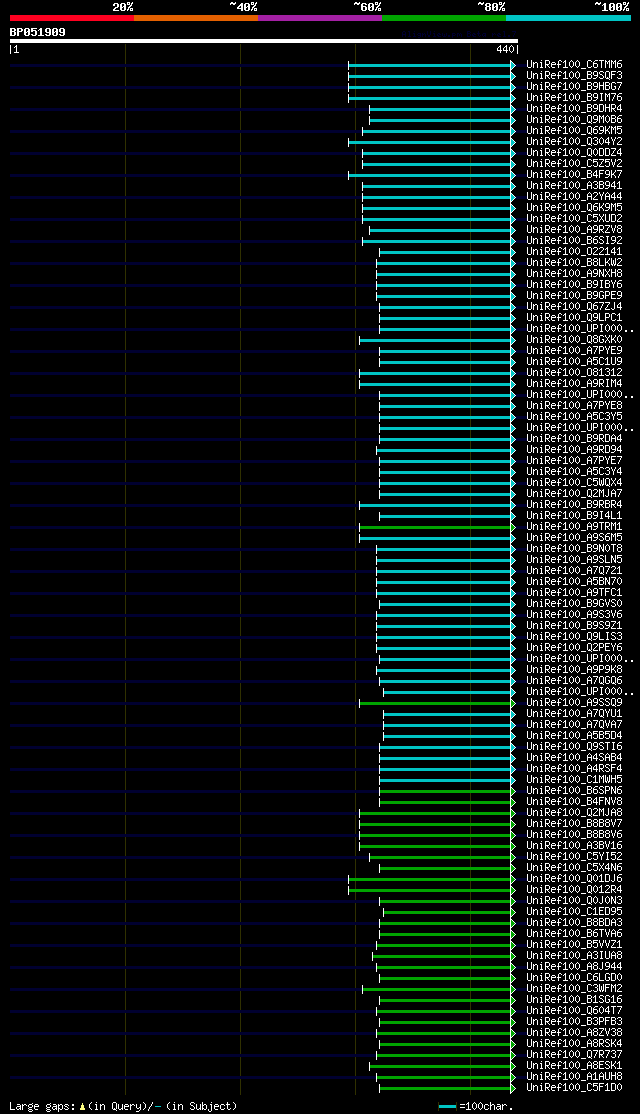The image size is (640, 1114).
Task: Select hit UniRef100_Q304Y2
Action: click(x=575, y=141)
